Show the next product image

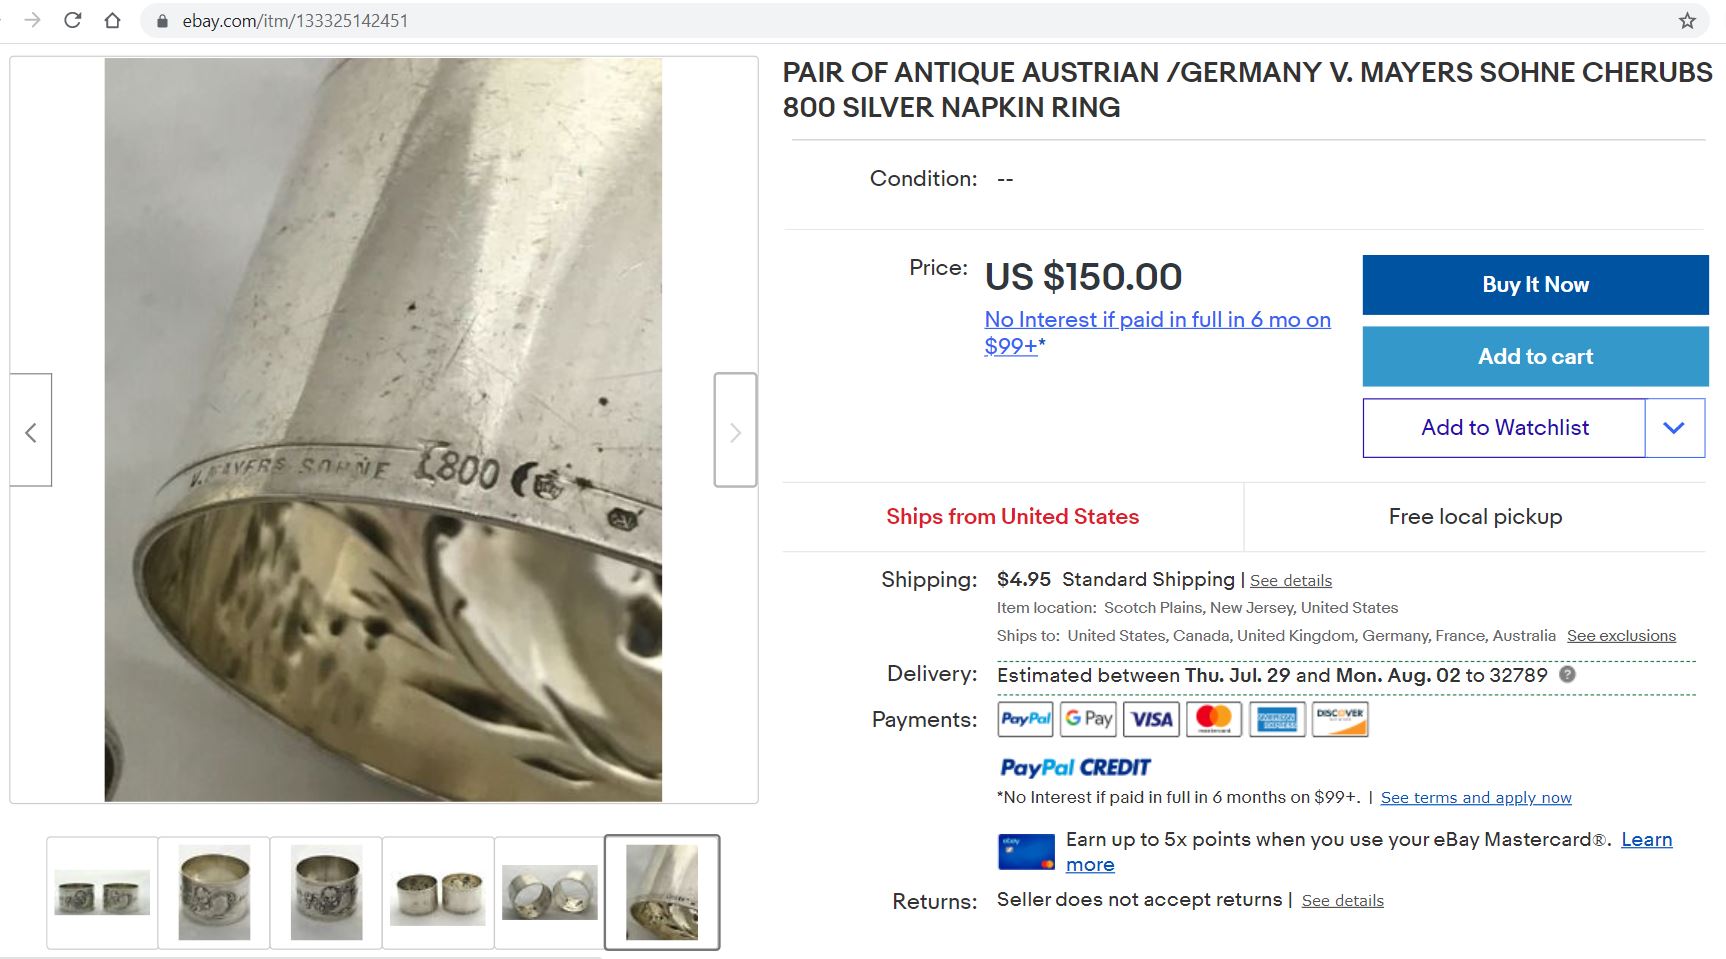click(735, 431)
